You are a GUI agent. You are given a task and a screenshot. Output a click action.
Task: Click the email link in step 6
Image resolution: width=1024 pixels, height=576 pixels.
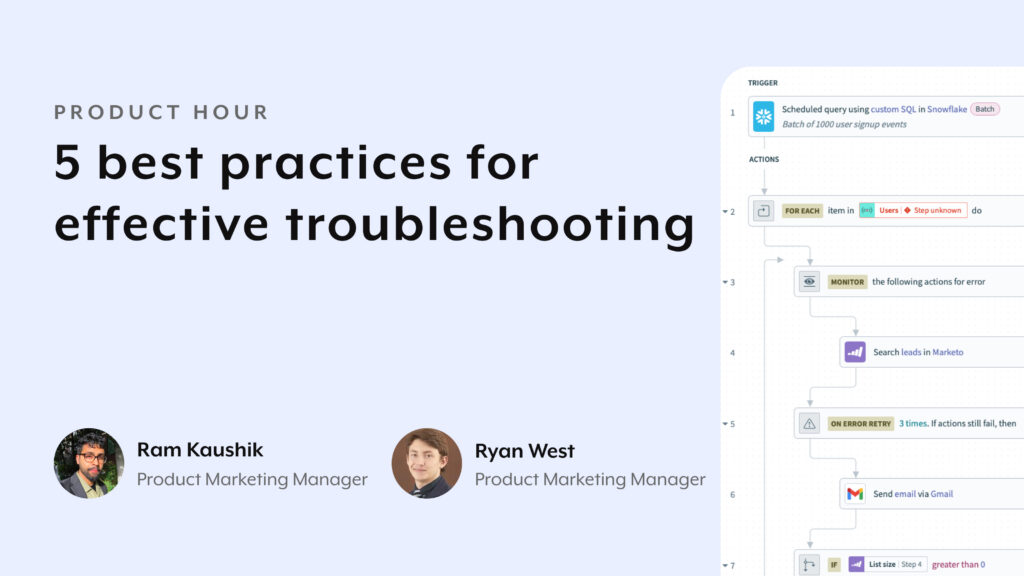click(904, 494)
